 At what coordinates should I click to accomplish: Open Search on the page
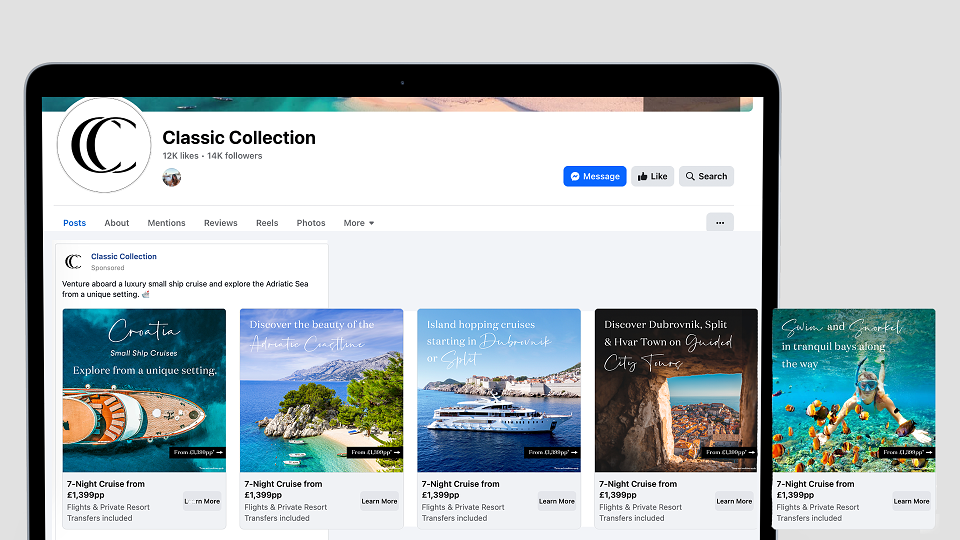point(706,176)
